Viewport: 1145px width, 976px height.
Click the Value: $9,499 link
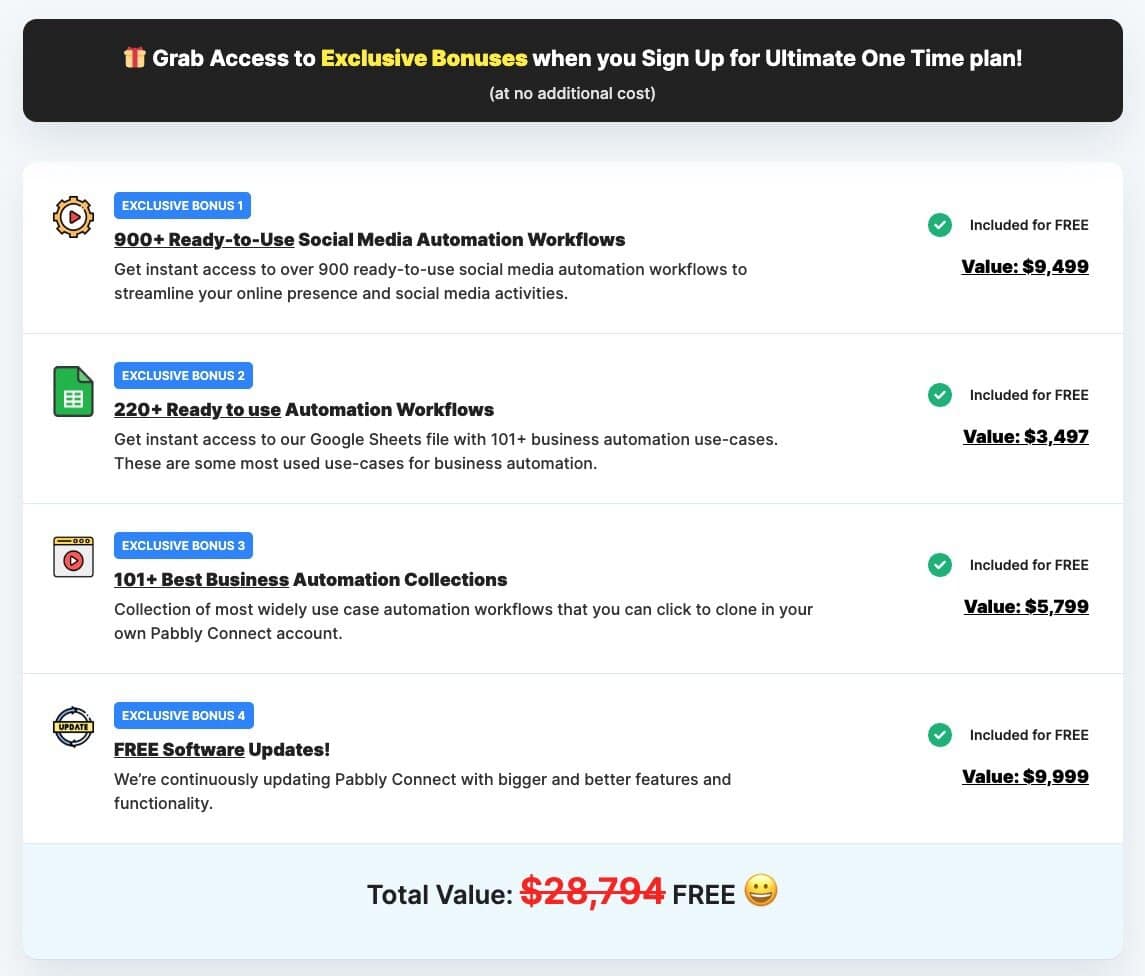[1025, 267]
